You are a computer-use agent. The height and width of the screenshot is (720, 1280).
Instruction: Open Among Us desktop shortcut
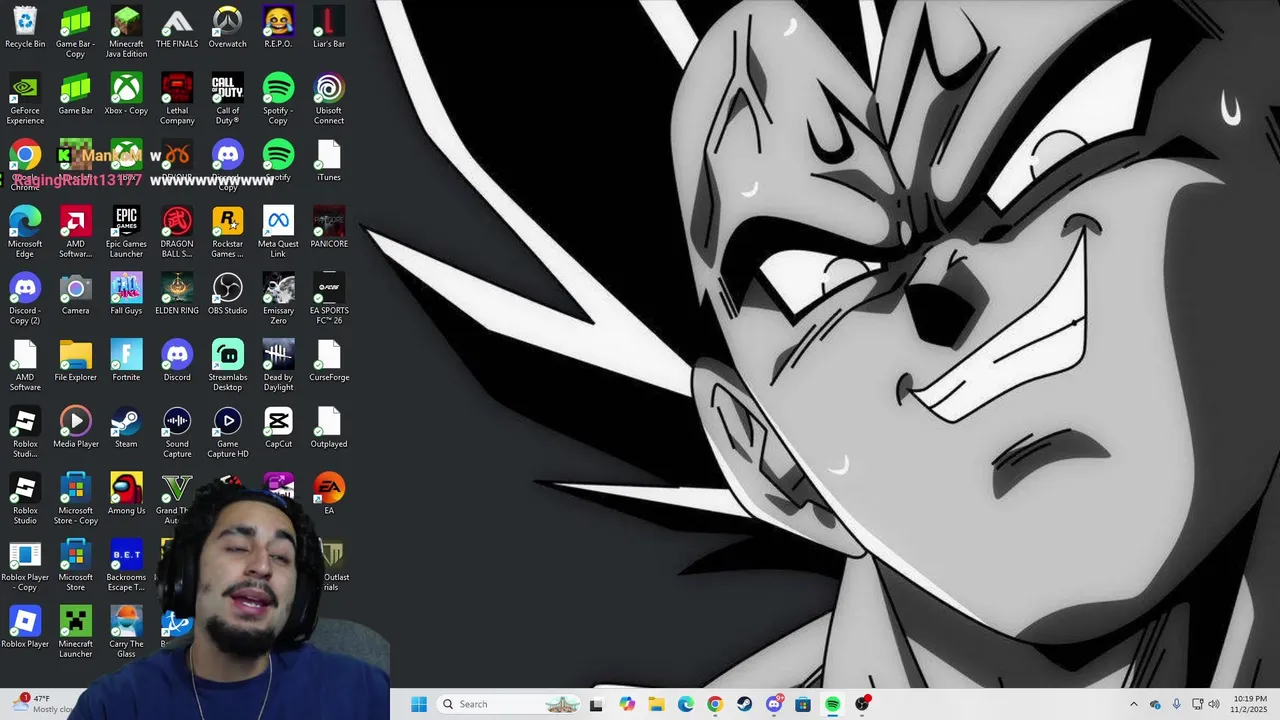click(126, 494)
